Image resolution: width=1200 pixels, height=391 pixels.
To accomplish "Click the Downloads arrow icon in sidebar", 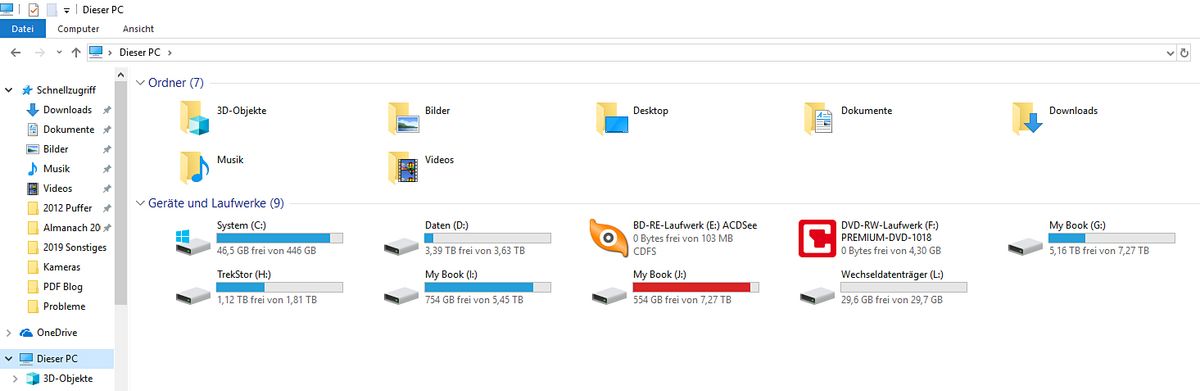I will coord(33,110).
